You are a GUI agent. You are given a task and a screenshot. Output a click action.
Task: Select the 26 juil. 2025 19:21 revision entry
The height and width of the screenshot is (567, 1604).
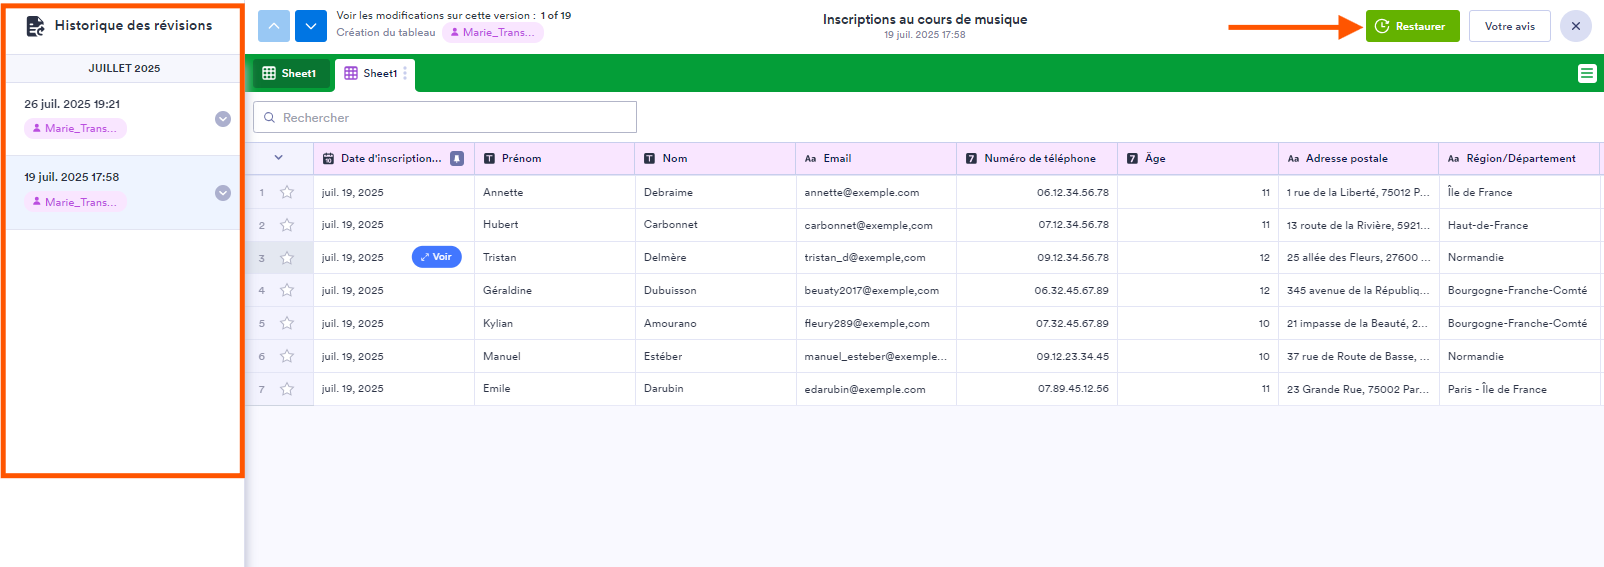pos(124,118)
